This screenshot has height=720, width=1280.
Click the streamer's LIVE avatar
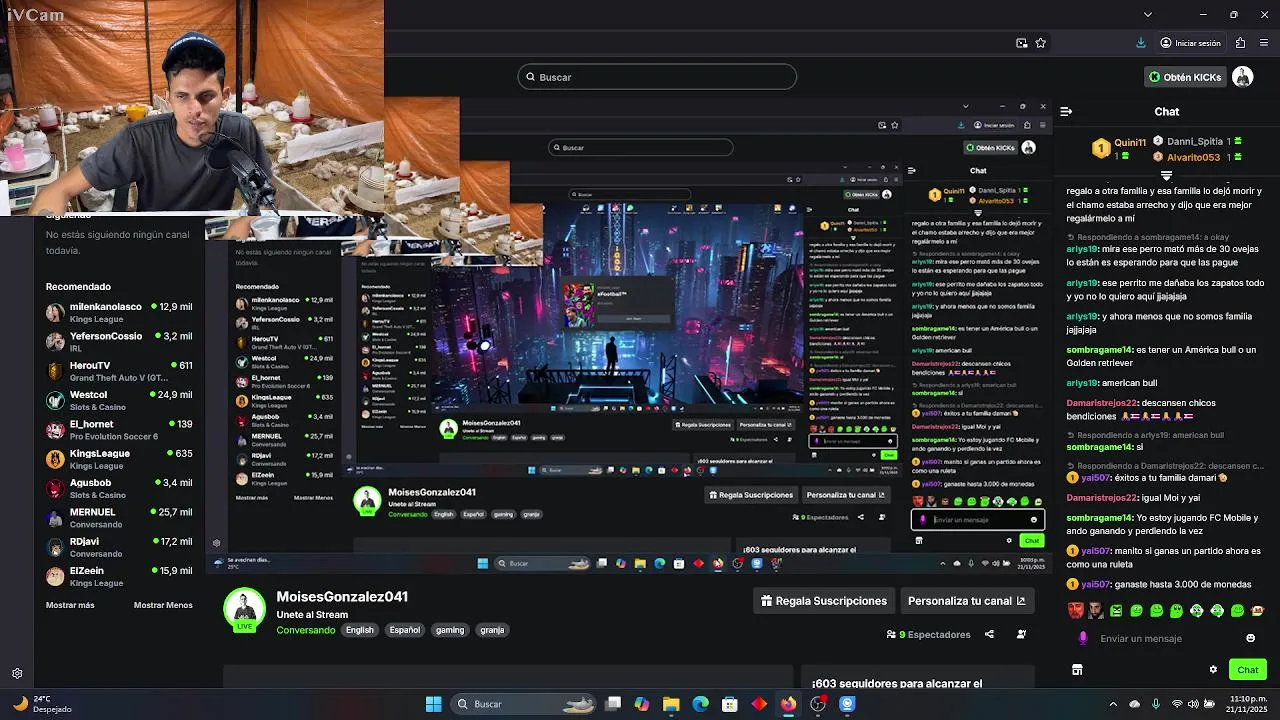coord(244,610)
